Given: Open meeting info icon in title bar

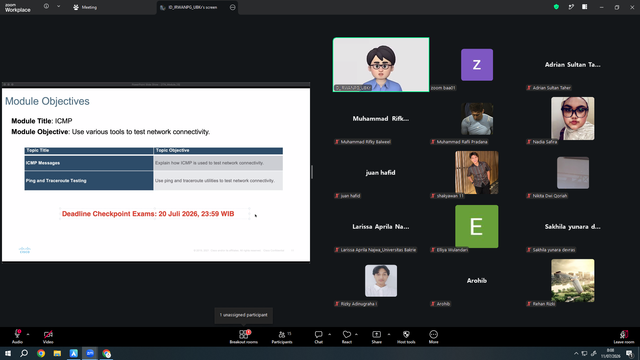Looking at the screenshot, I should click(x=46, y=6).
